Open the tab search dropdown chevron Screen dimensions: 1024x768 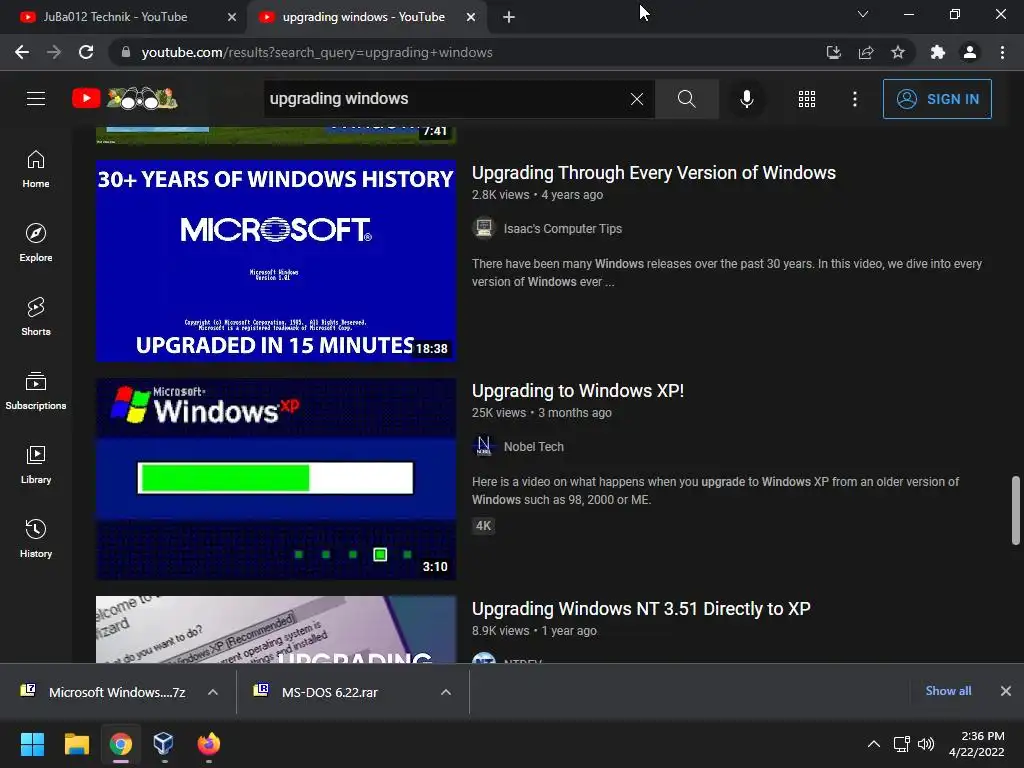point(863,14)
